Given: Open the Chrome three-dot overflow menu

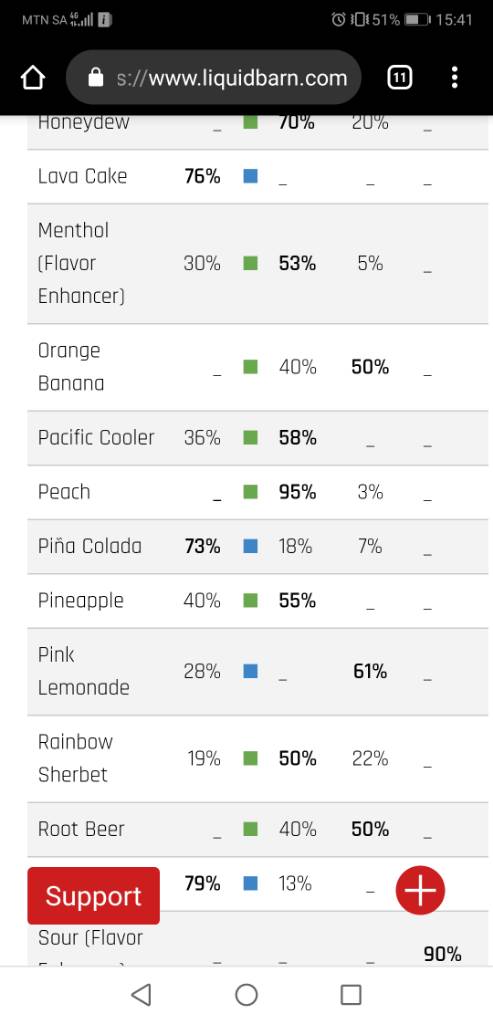Looking at the screenshot, I should [454, 78].
